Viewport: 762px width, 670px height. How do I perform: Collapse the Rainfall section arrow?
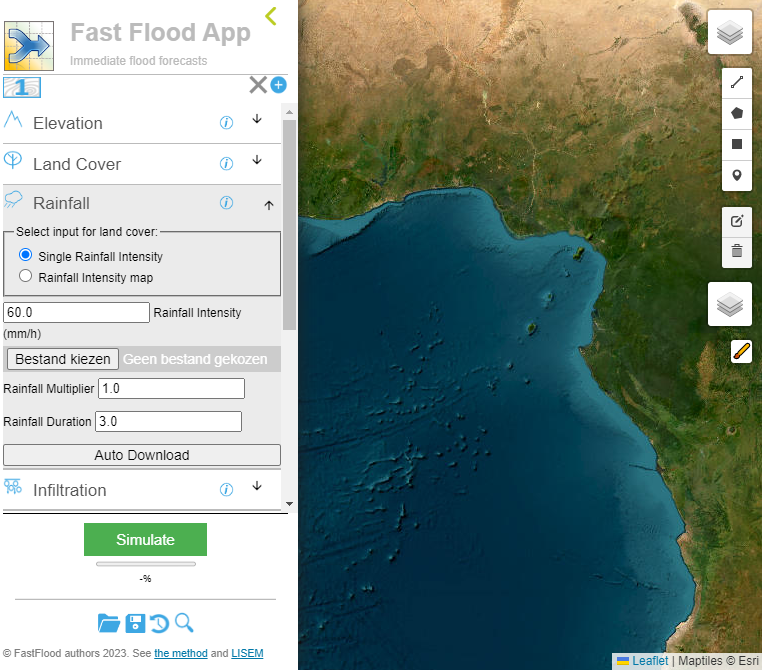tap(268, 205)
